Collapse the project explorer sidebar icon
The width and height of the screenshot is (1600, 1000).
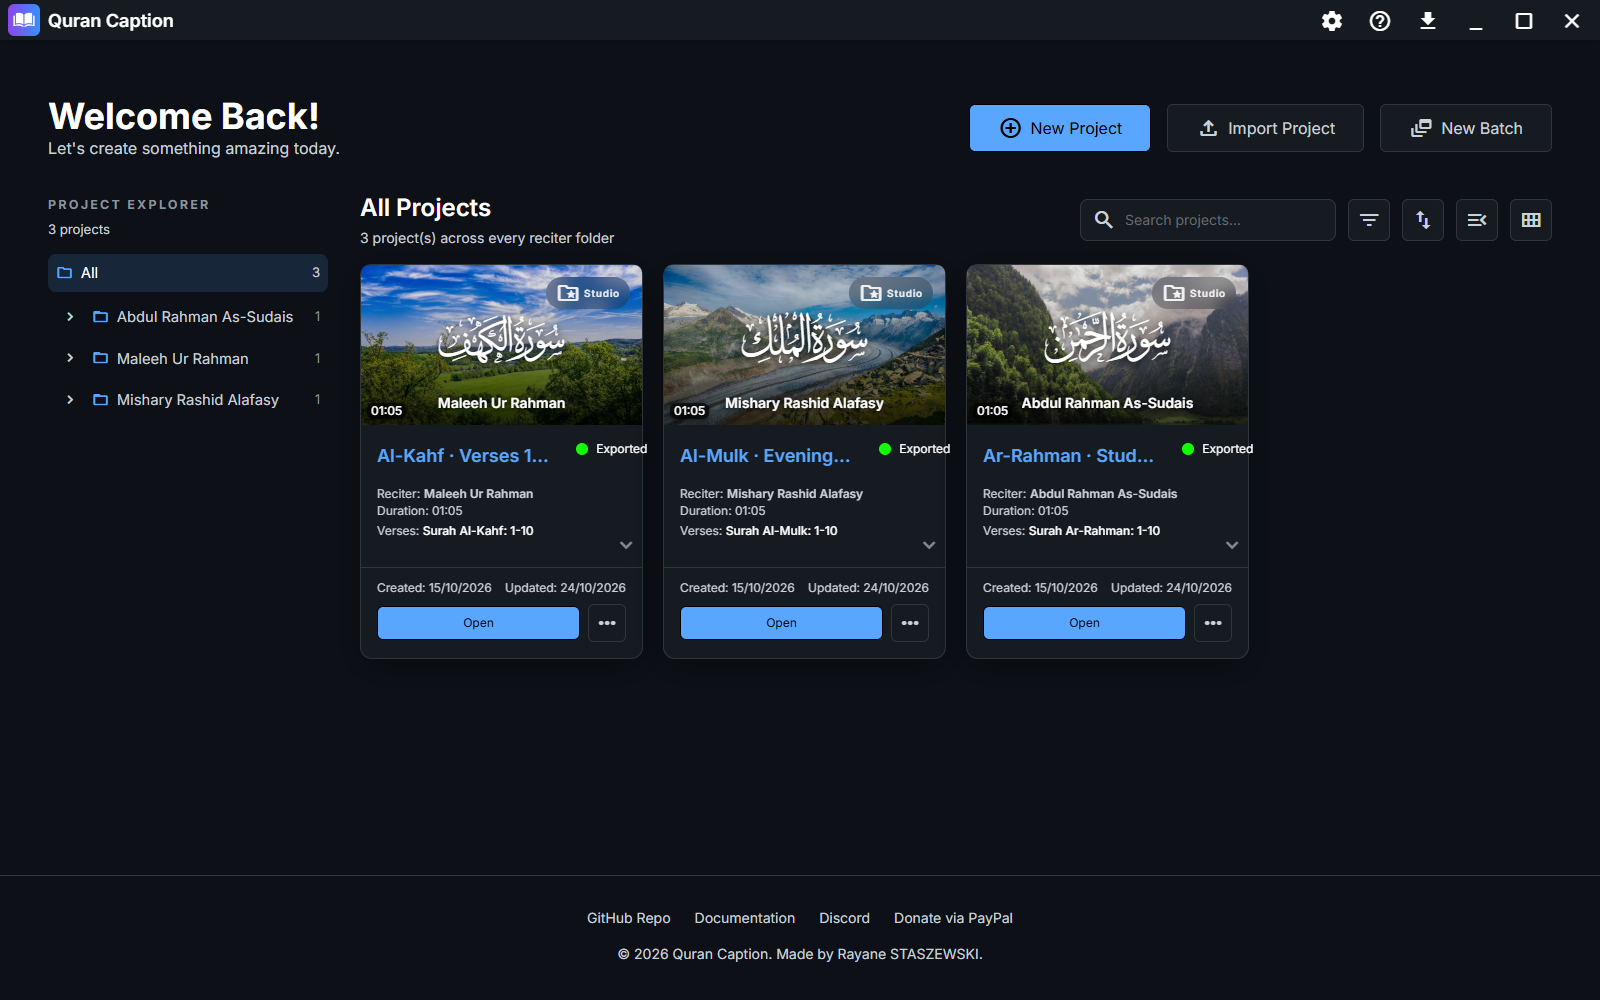pyautogui.click(x=1477, y=220)
